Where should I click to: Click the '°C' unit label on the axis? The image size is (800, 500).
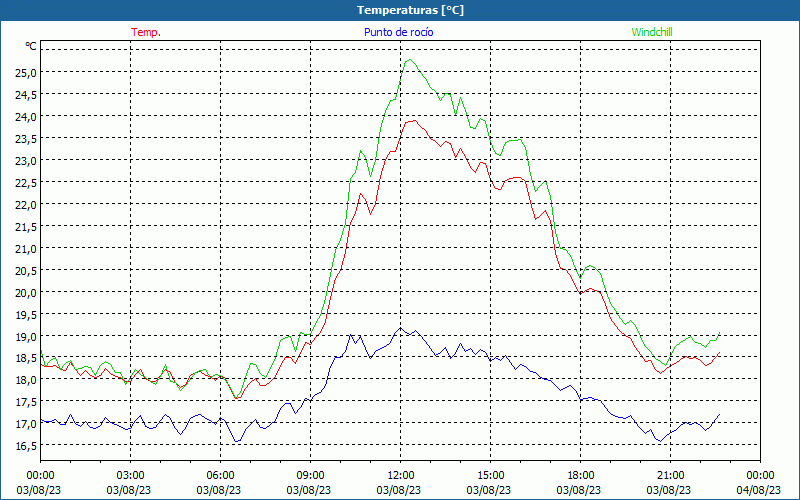click(31, 46)
